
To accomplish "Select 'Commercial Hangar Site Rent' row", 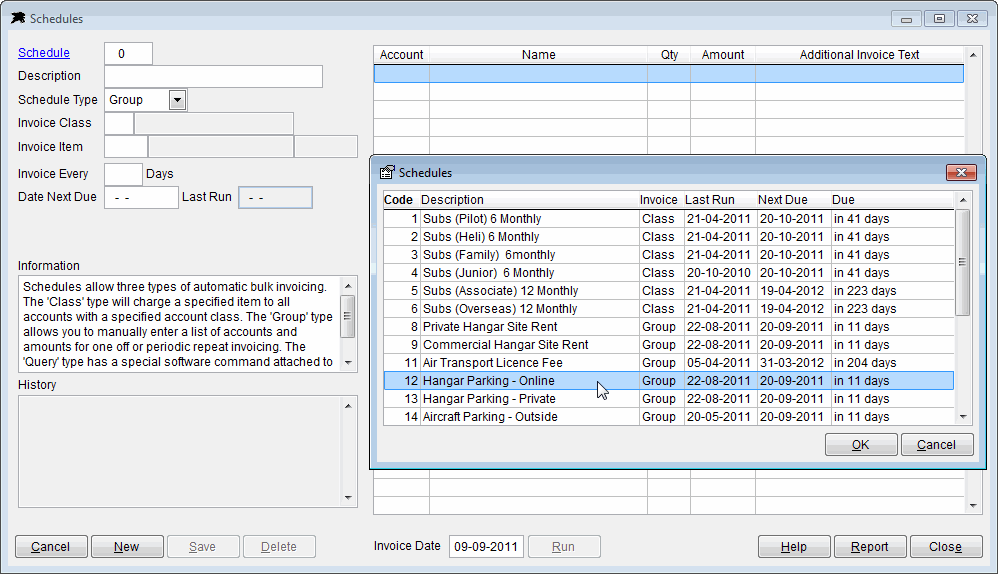I will 668,345.
